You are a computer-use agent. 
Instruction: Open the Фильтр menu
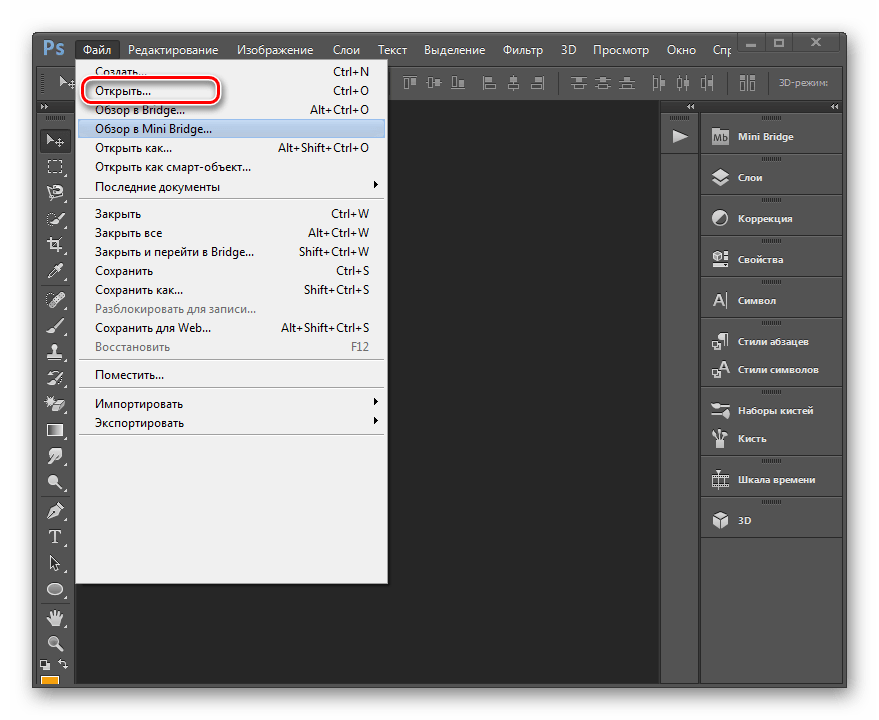(523, 50)
